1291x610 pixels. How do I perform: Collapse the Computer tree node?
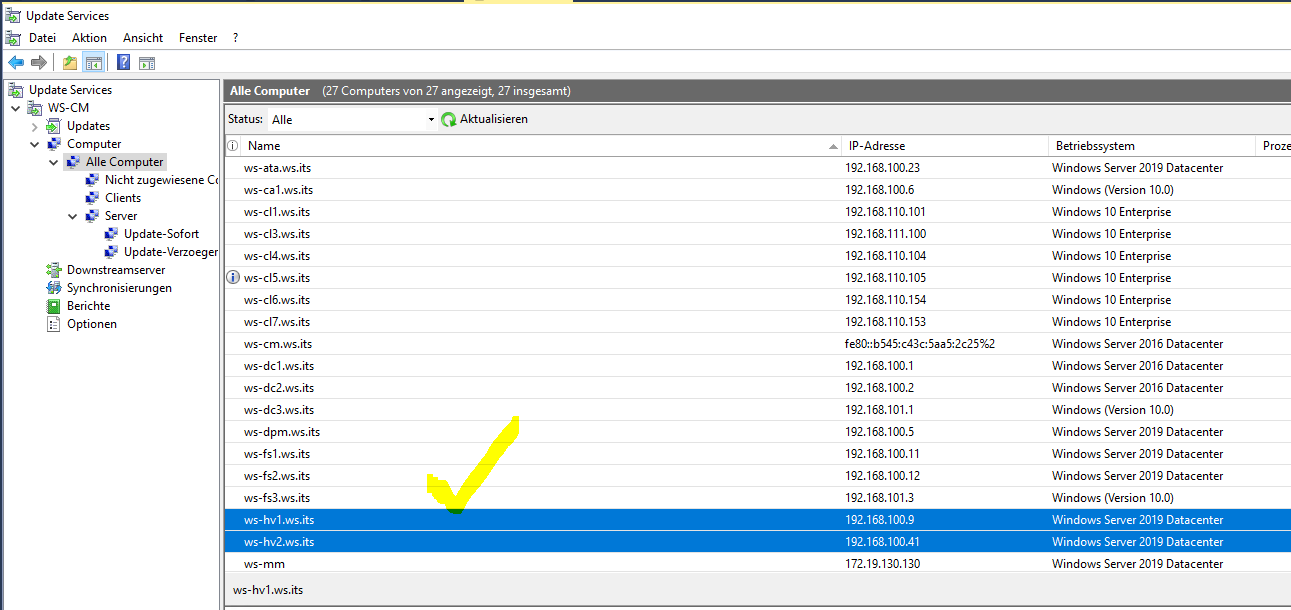coord(35,144)
